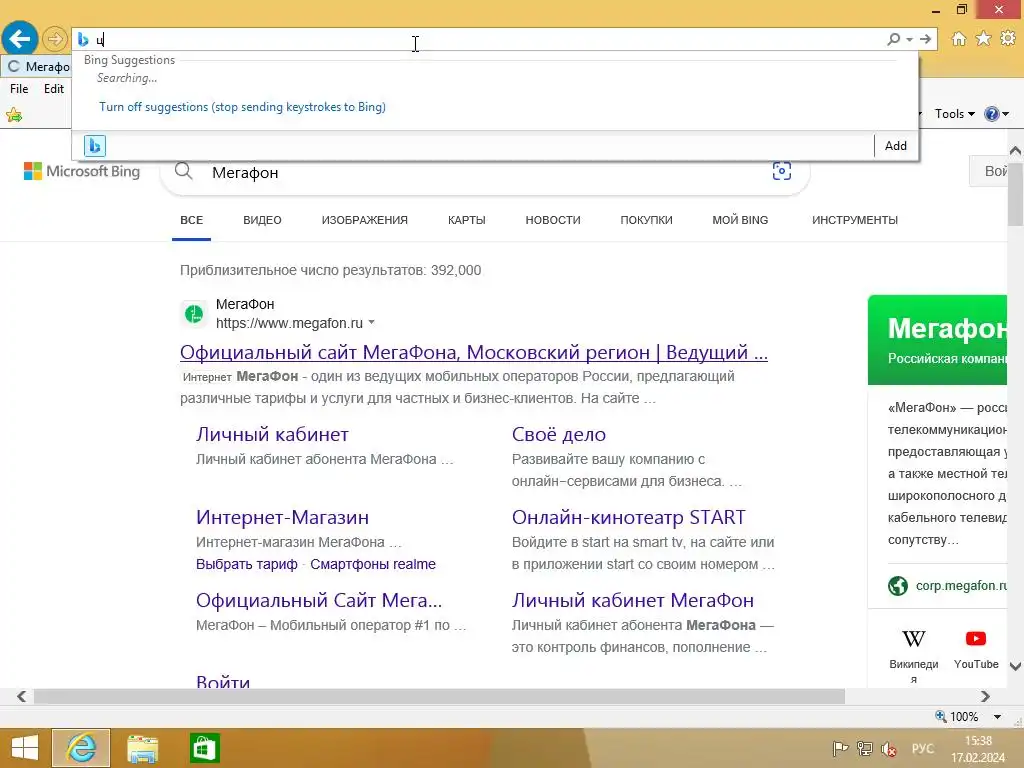Expand the dropdown arrow next to megafon.ru URL
1024x768 pixels.
pos(372,323)
